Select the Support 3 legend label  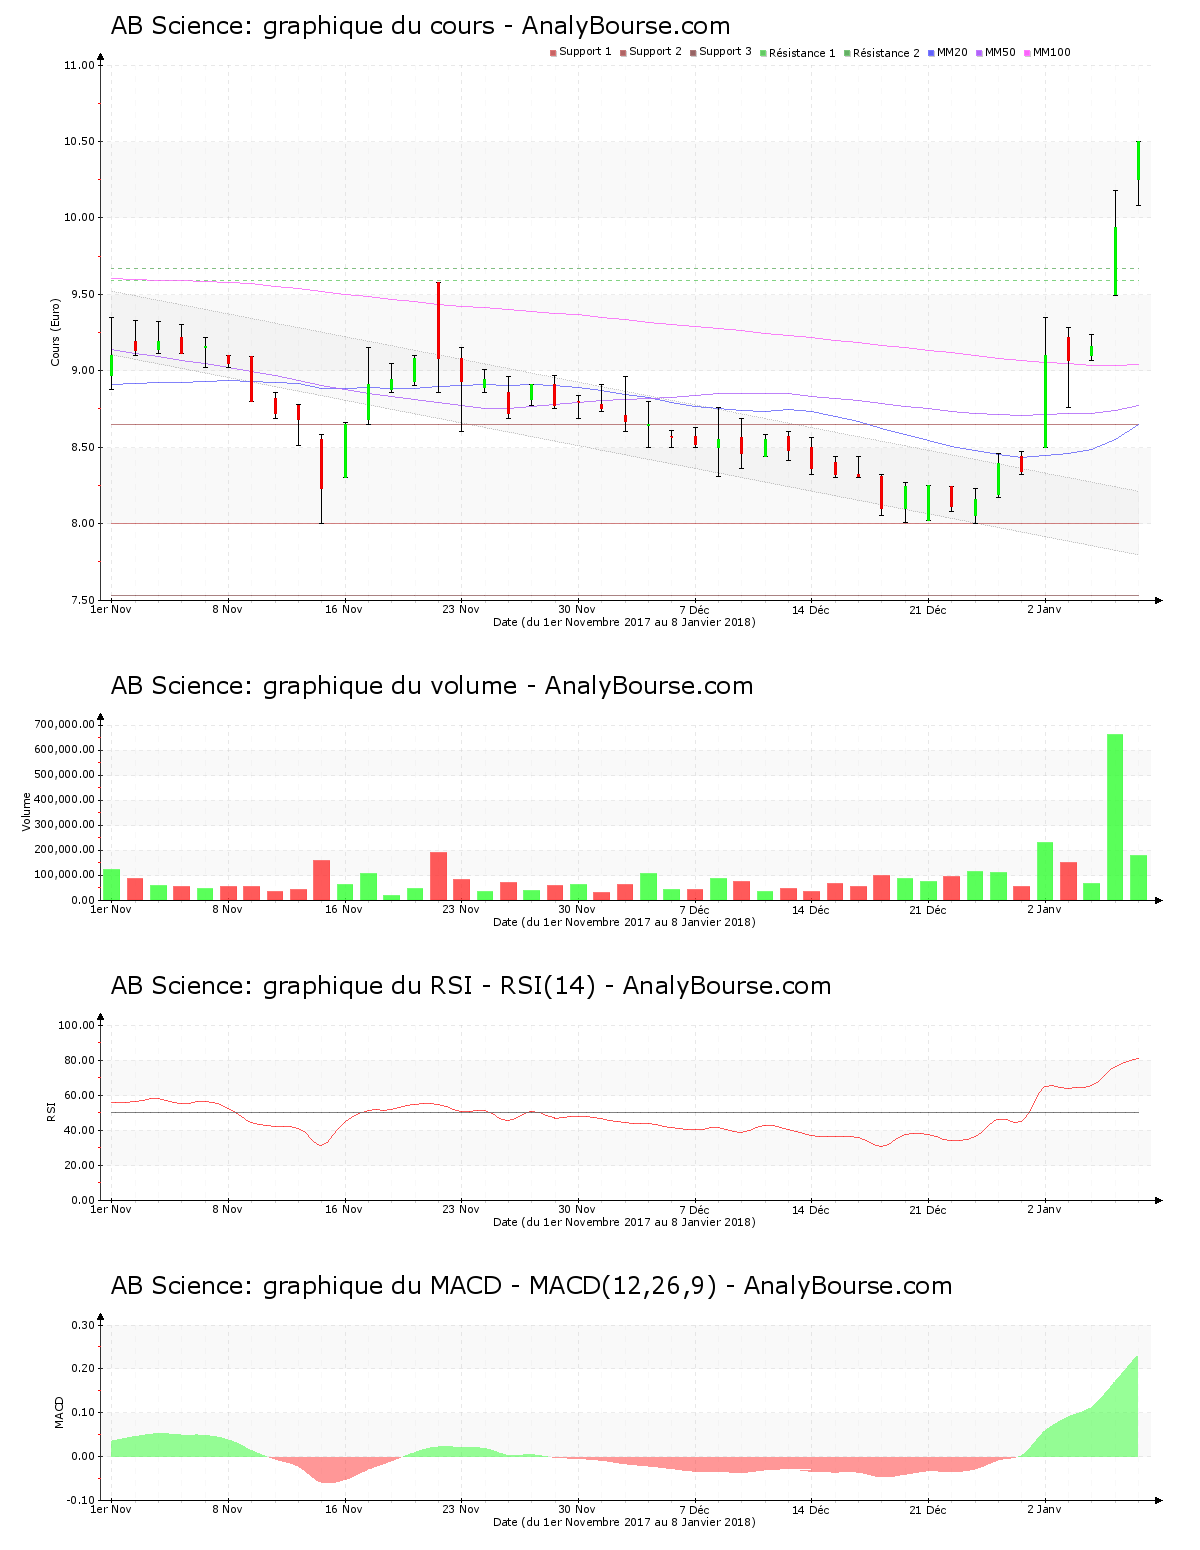pyautogui.click(x=725, y=52)
